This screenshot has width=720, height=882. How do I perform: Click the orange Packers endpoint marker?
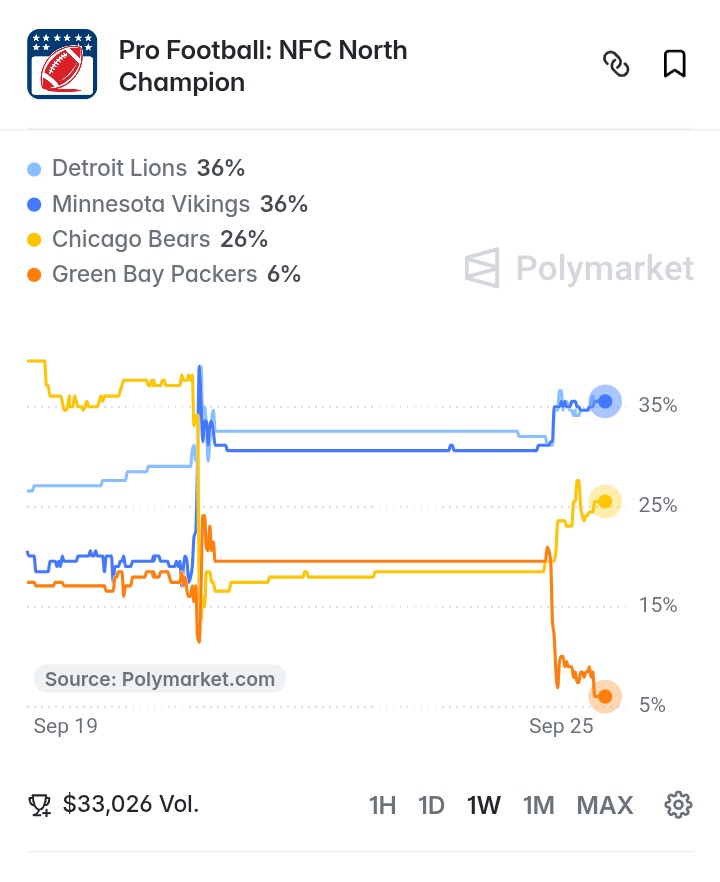pos(605,696)
